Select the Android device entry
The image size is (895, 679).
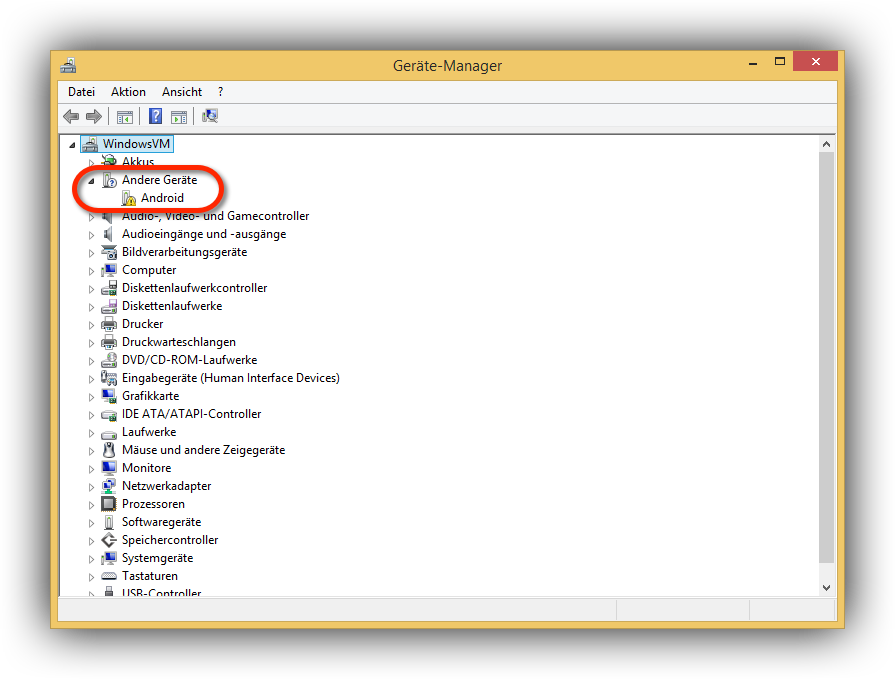click(x=162, y=198)
